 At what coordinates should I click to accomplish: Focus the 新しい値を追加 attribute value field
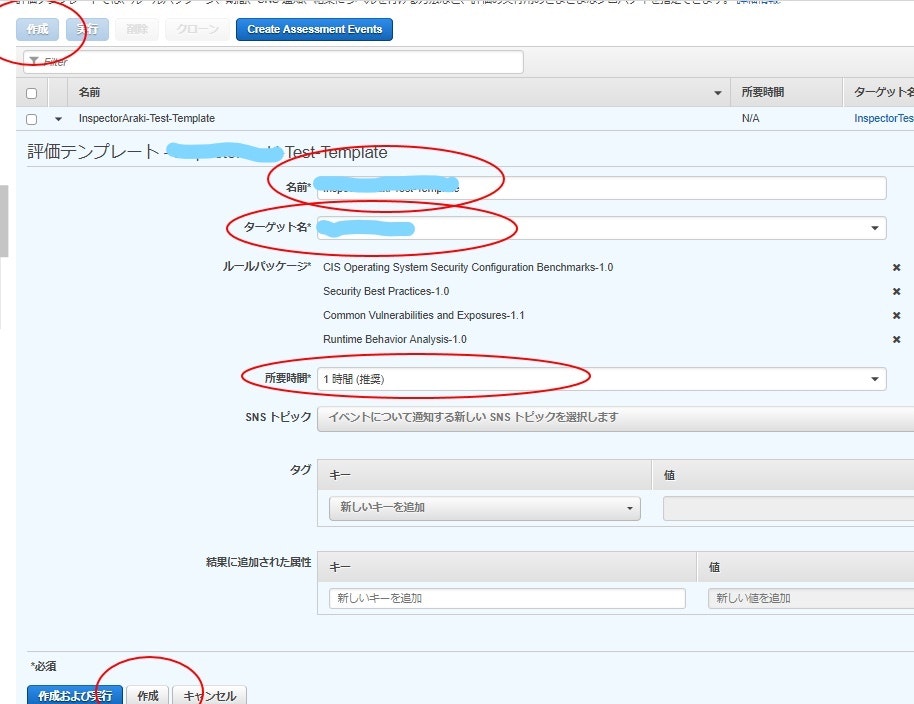tap(811, 599)
